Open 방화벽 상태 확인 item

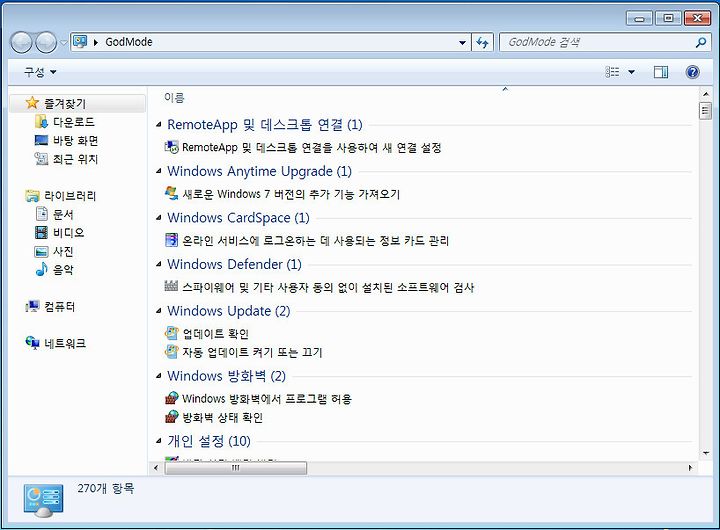[x=223, y=417]
